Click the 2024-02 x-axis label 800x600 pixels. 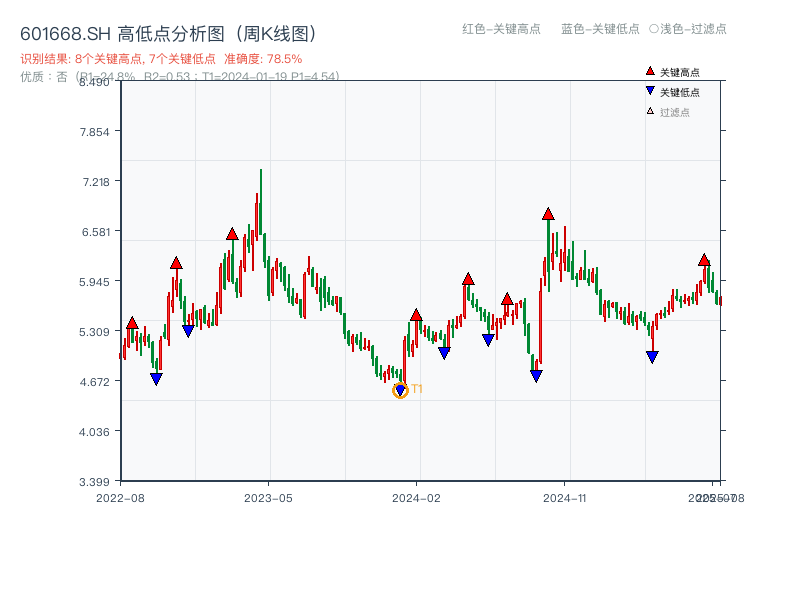416,498
